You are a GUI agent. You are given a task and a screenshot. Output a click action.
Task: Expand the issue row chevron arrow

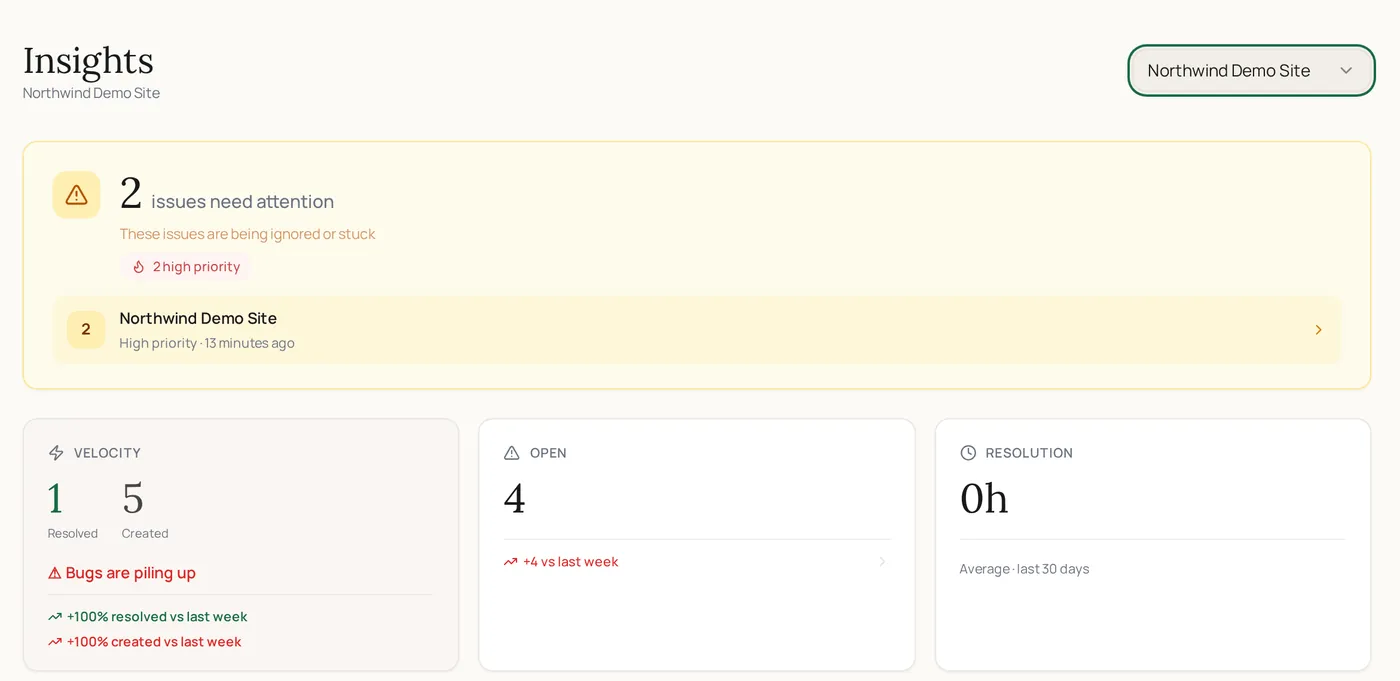[1318, 330]
